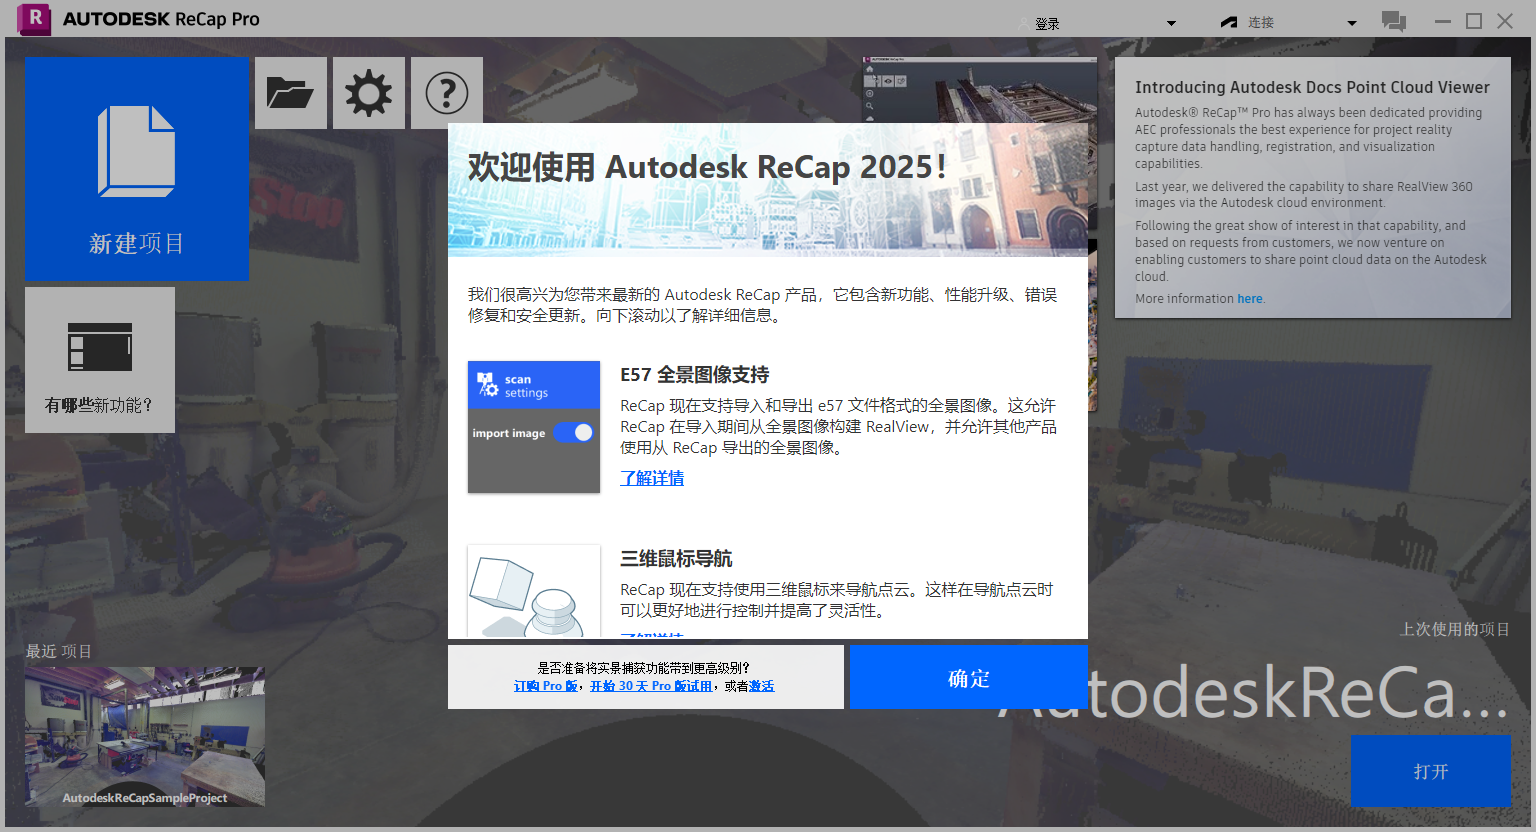Open the ReCap application logo menu
This screenshot has width=1536, height=832.
coord(32,20)
